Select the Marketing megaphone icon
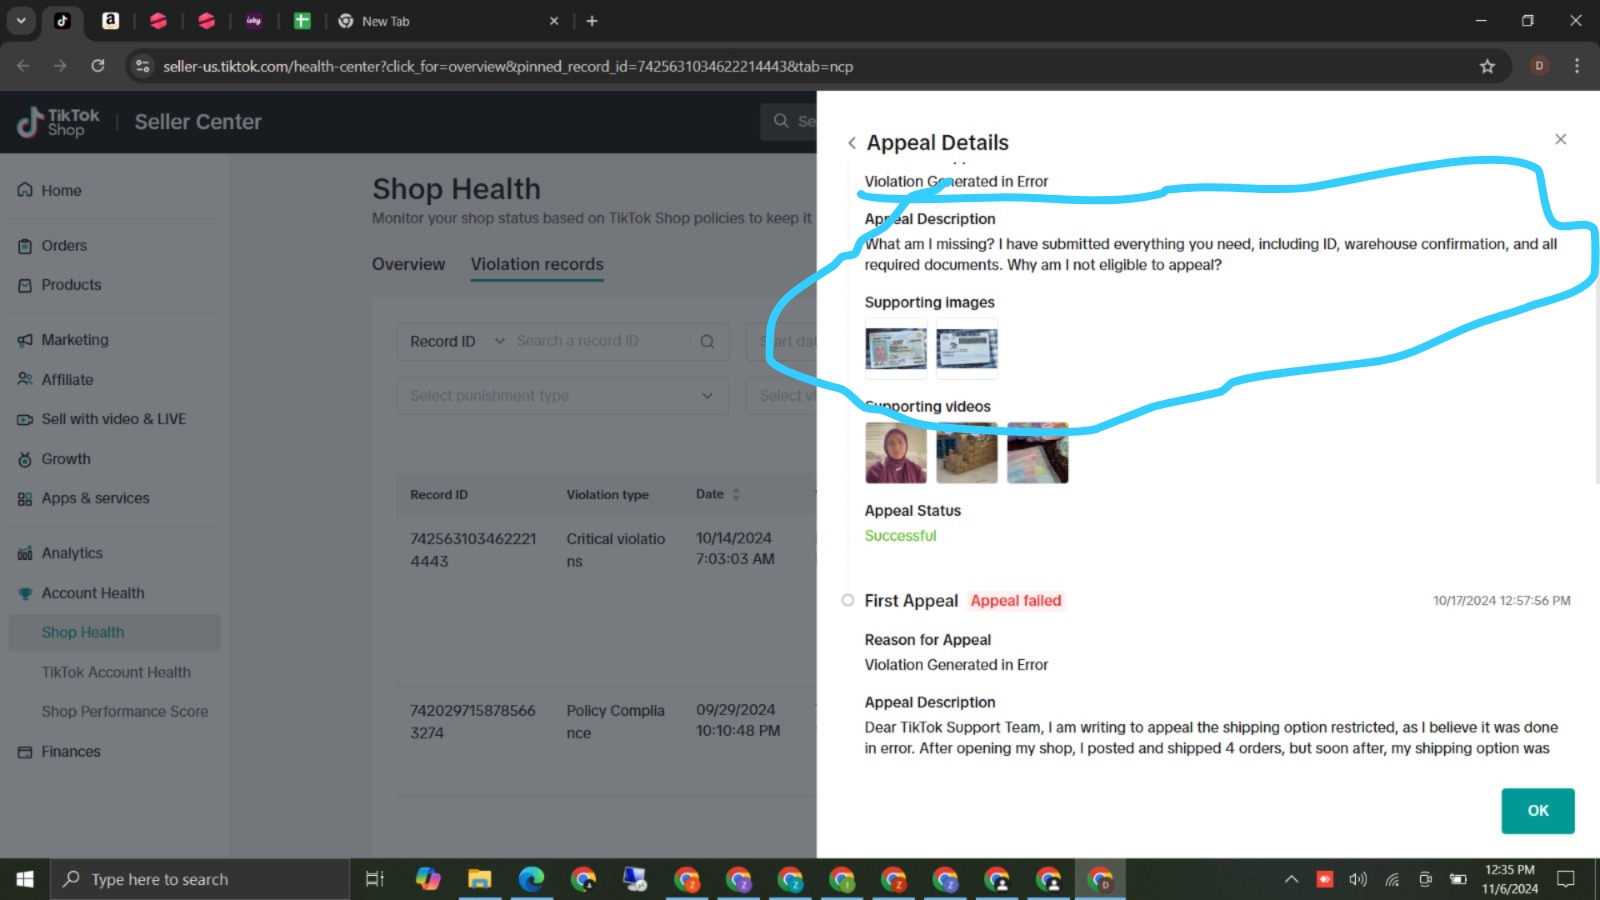 [24, 339]
